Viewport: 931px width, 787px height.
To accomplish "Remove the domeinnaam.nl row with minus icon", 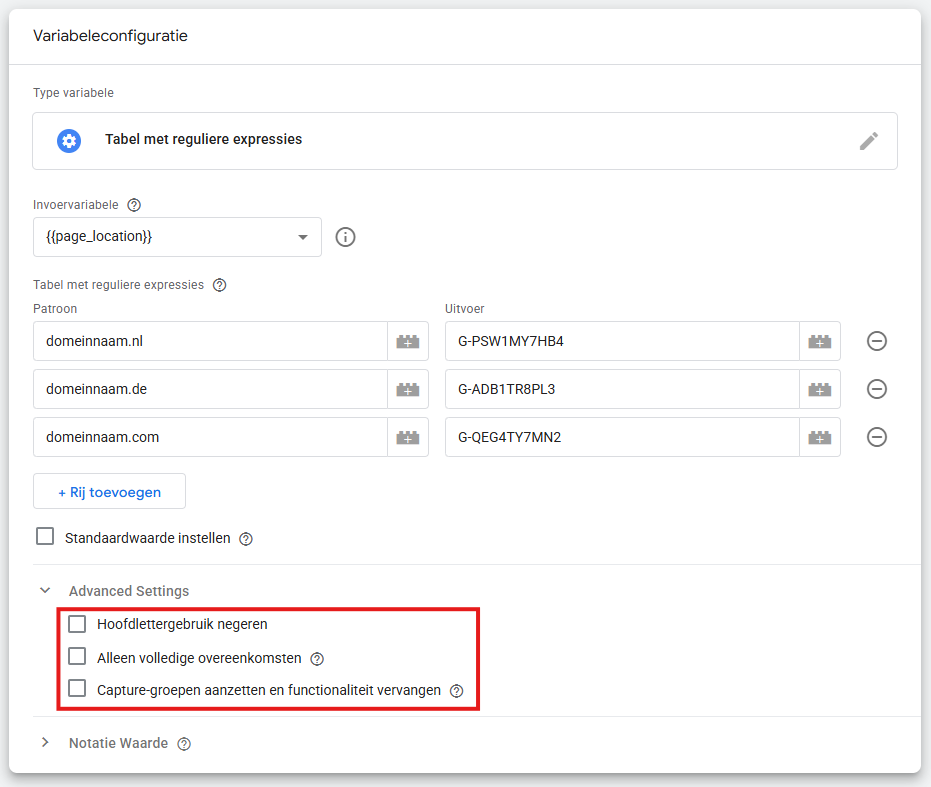I will click(876, 341).
